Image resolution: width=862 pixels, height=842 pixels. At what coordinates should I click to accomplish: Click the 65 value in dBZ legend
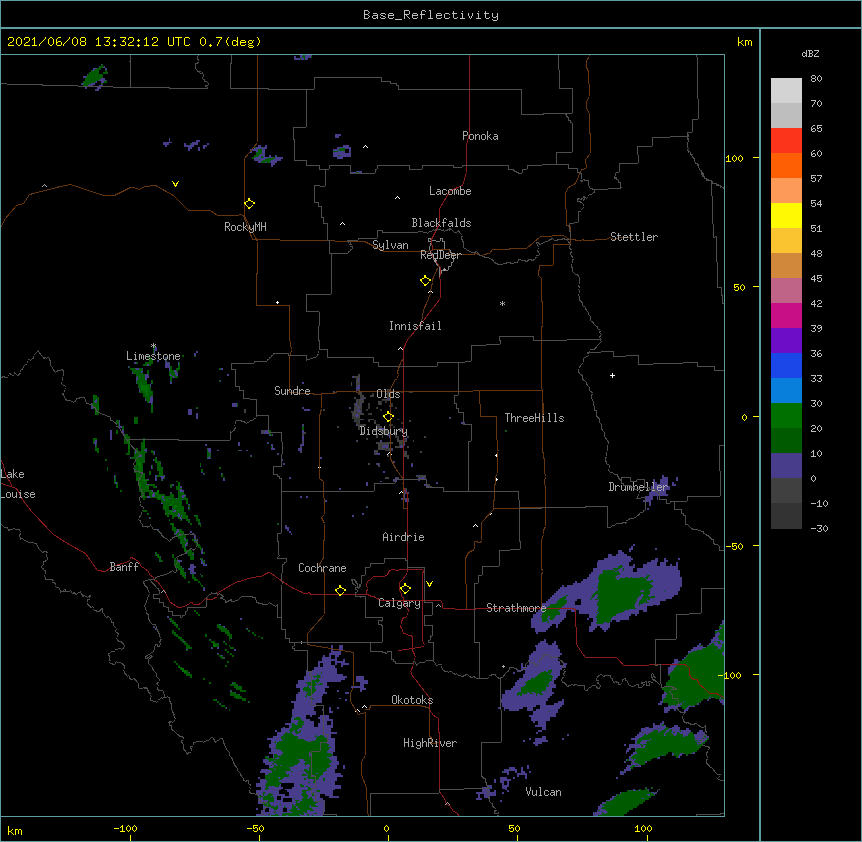(816, 129)
